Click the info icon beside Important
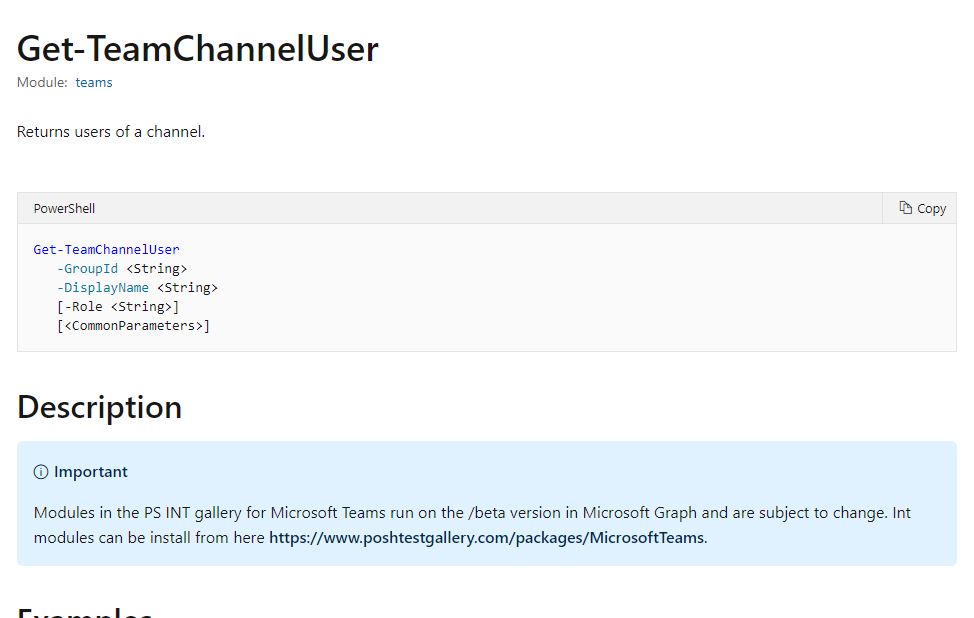The width and height of the screenshot is (974, 618). coord(41,472)
